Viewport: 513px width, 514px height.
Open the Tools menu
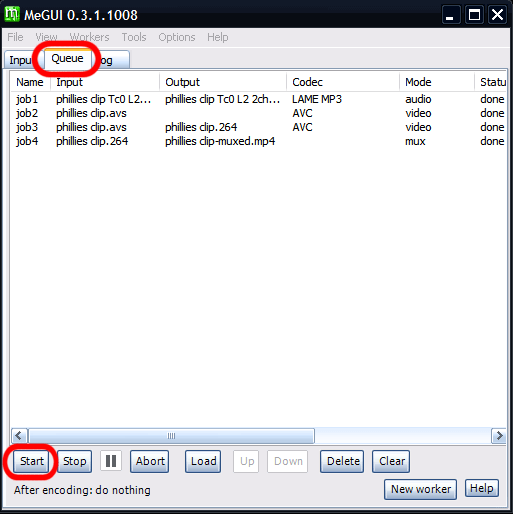coord(134,37)
